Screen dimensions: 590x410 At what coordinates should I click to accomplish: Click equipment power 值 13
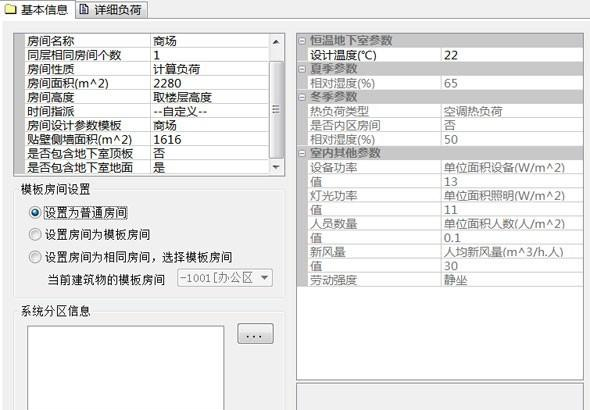pyautogui.click(x=512, y=182)
